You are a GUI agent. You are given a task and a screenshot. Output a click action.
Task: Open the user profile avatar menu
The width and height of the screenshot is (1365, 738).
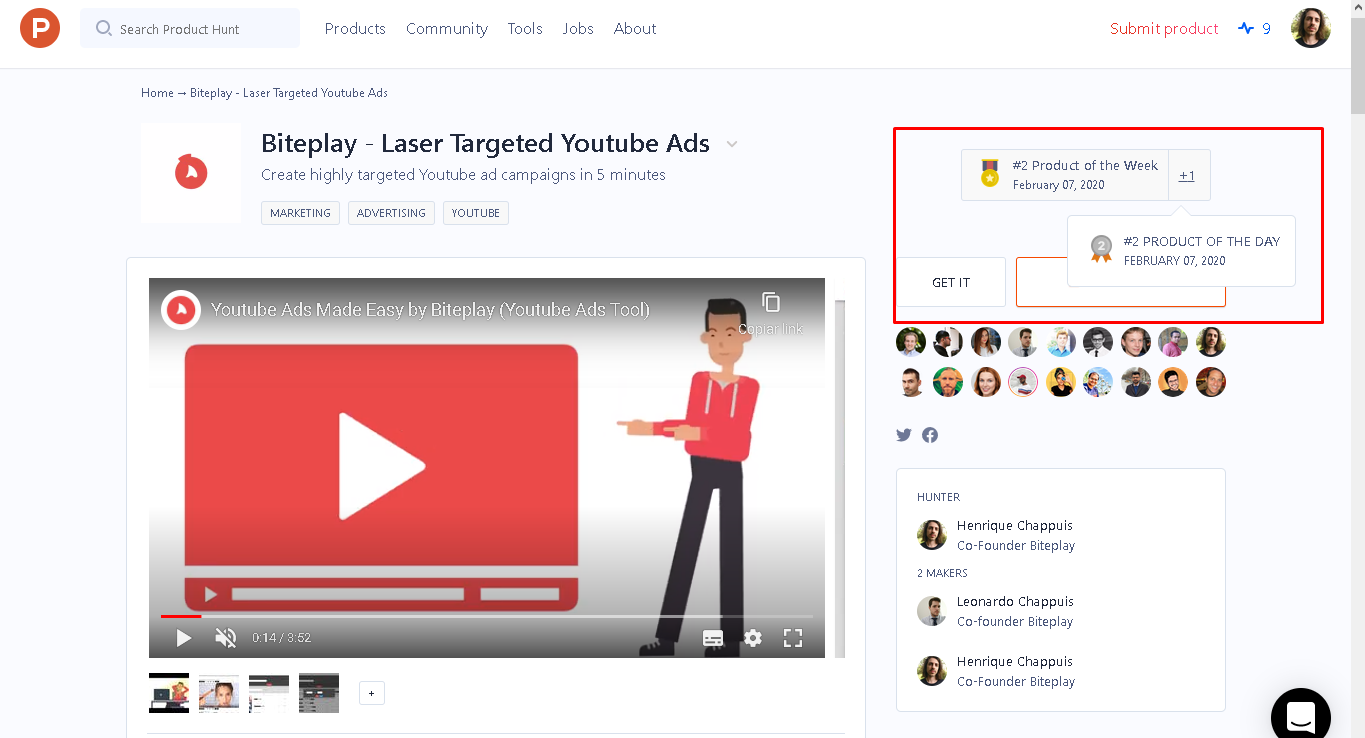tap(1310, 28)
